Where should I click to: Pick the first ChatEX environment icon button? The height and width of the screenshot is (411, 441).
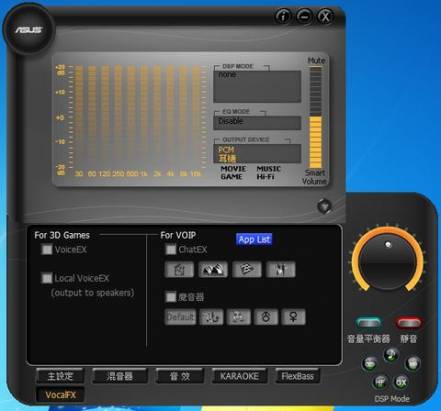click(179, 269)
